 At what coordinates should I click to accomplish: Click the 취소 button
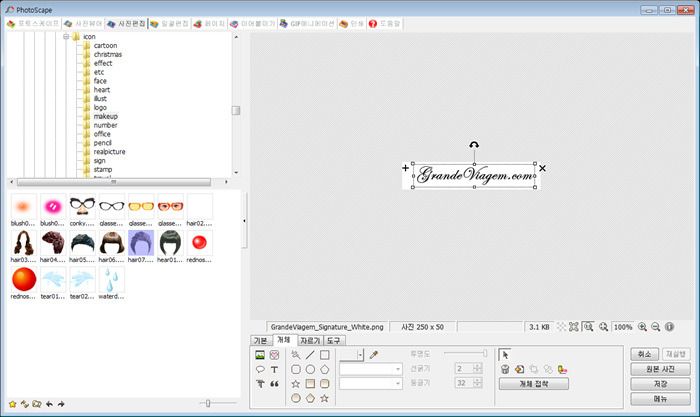644,354
